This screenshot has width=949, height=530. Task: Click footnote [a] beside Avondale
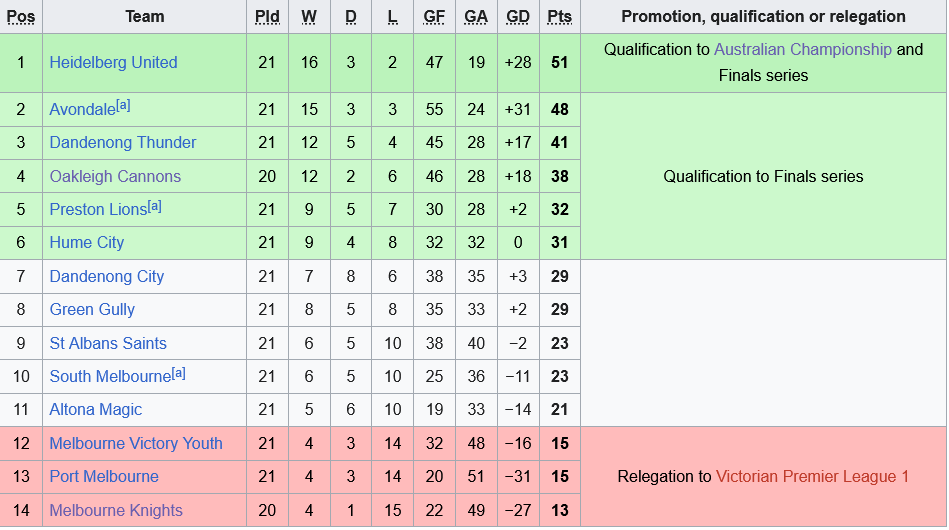click(123, 105)
